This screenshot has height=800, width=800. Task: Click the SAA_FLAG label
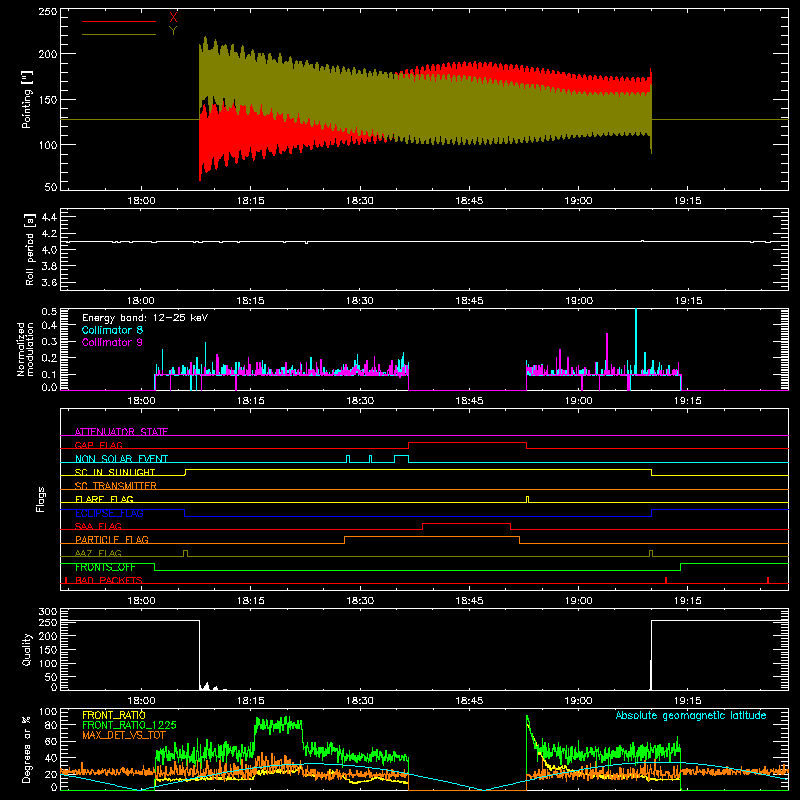point(98,526)
